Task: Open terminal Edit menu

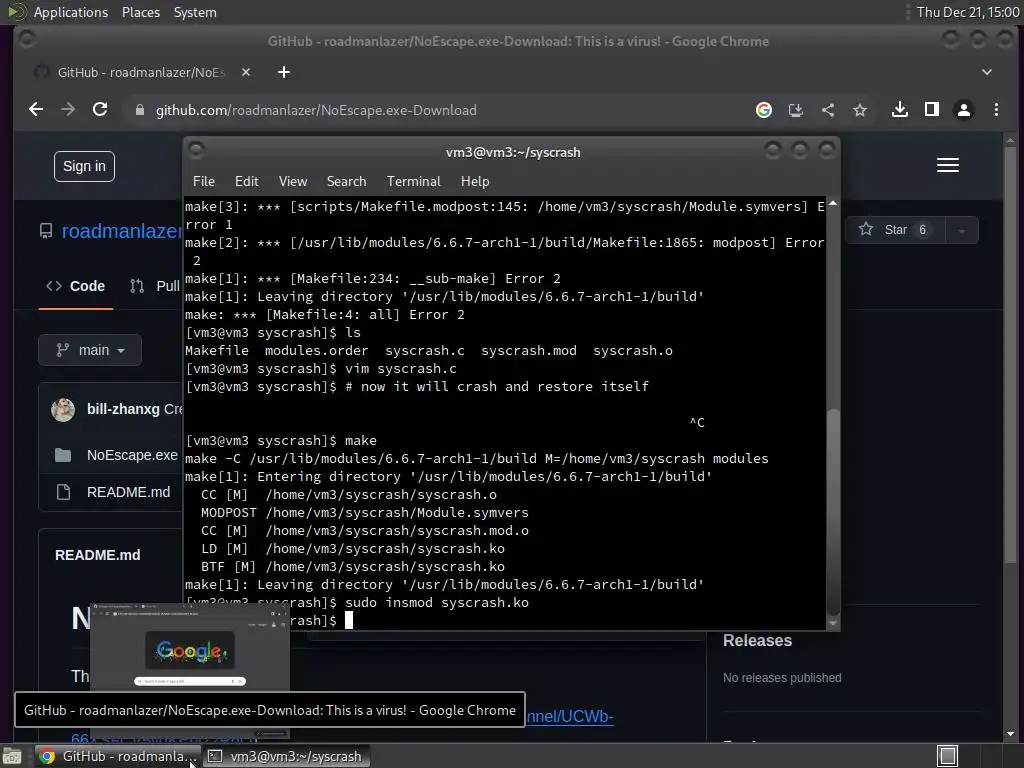Action: (x=247, y=181)
